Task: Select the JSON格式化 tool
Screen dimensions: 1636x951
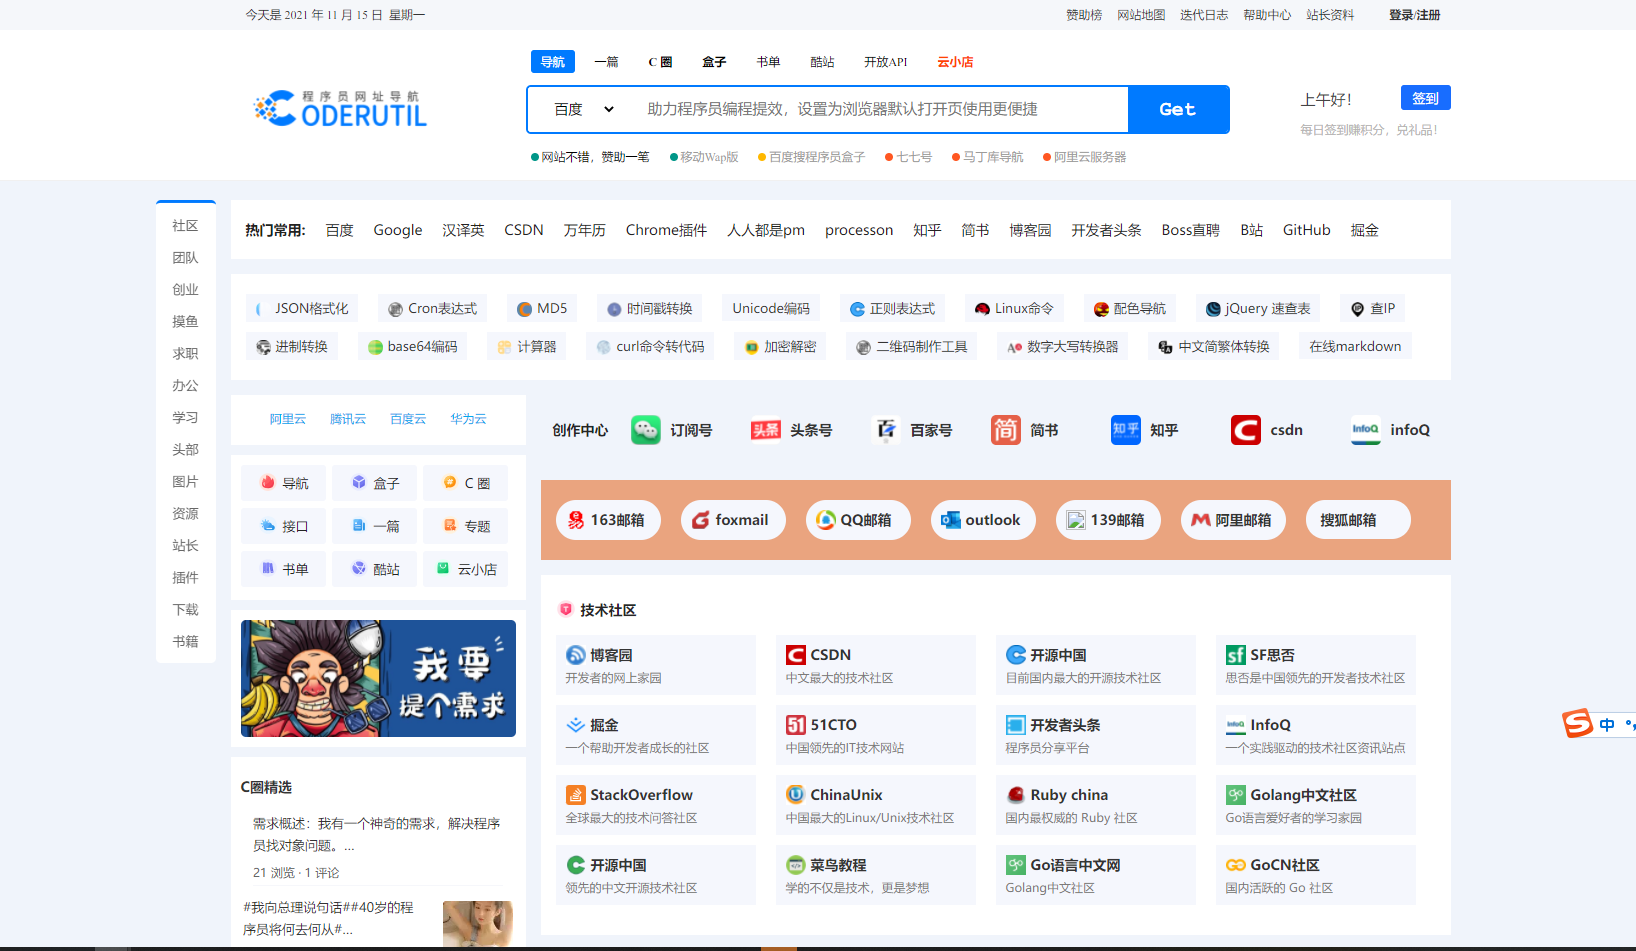Action: tap(302, 308)
